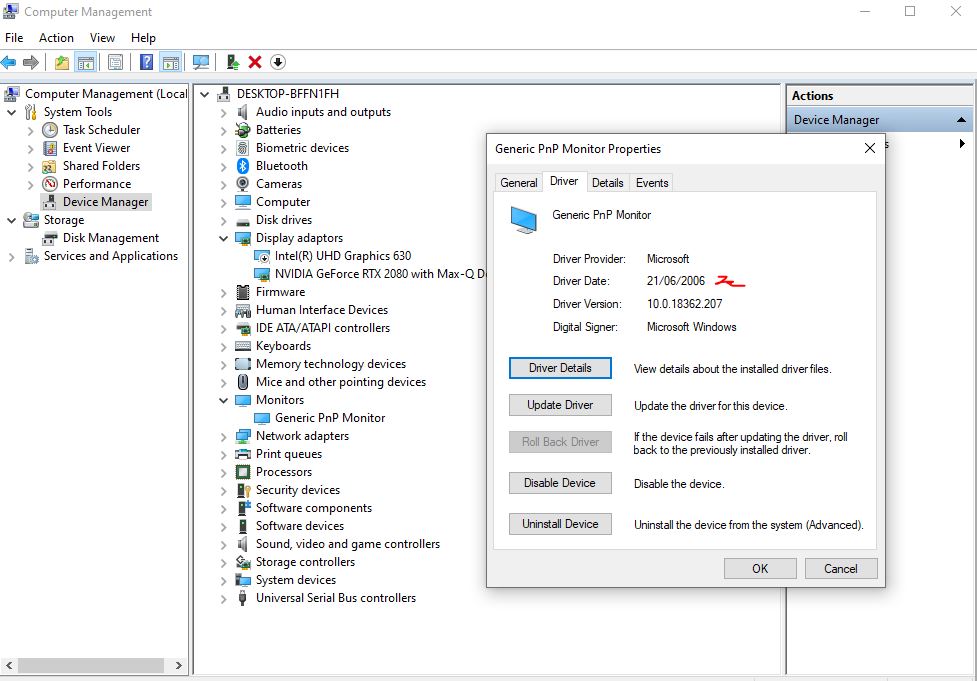Select Human Interface Devices row
977x681 pixels.
pos(322,310)
